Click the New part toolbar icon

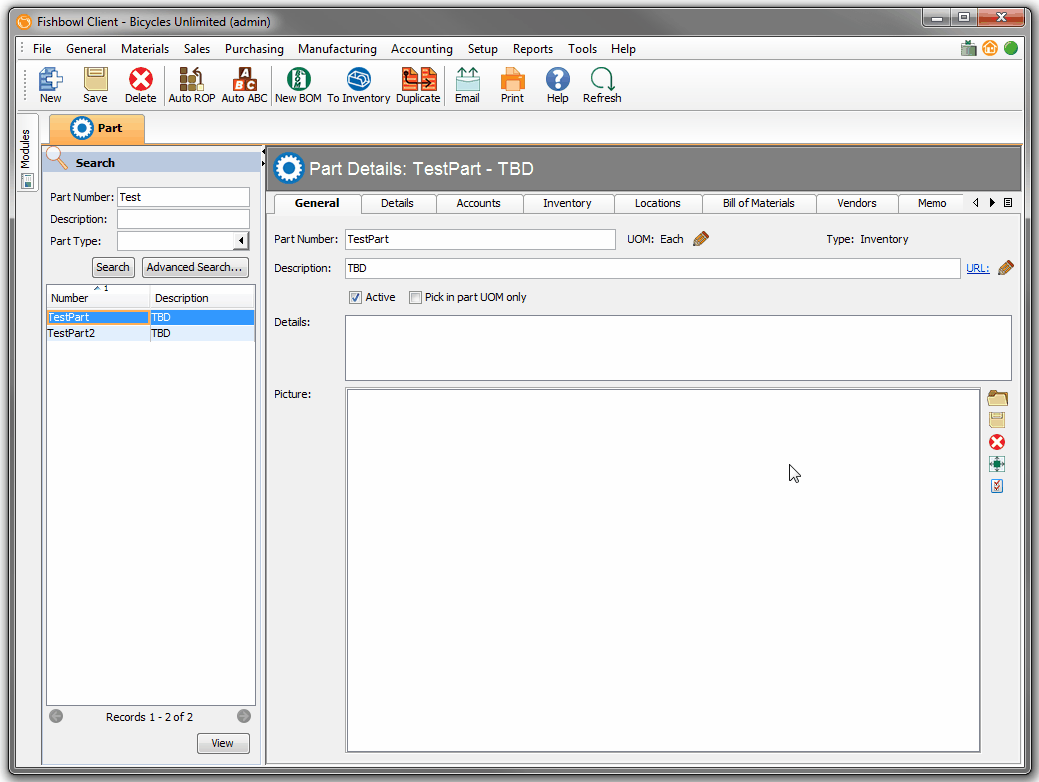click(50, 85)
